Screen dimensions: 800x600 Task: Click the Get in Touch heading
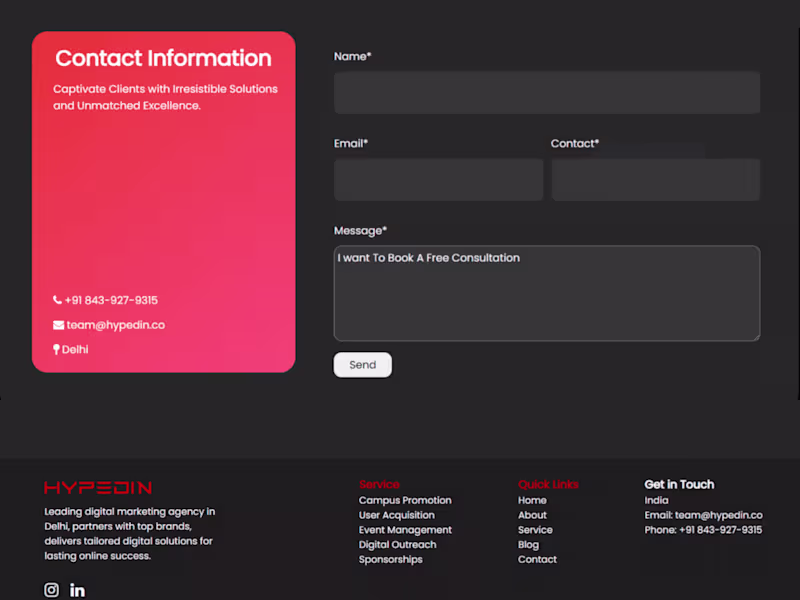[679, 485]
